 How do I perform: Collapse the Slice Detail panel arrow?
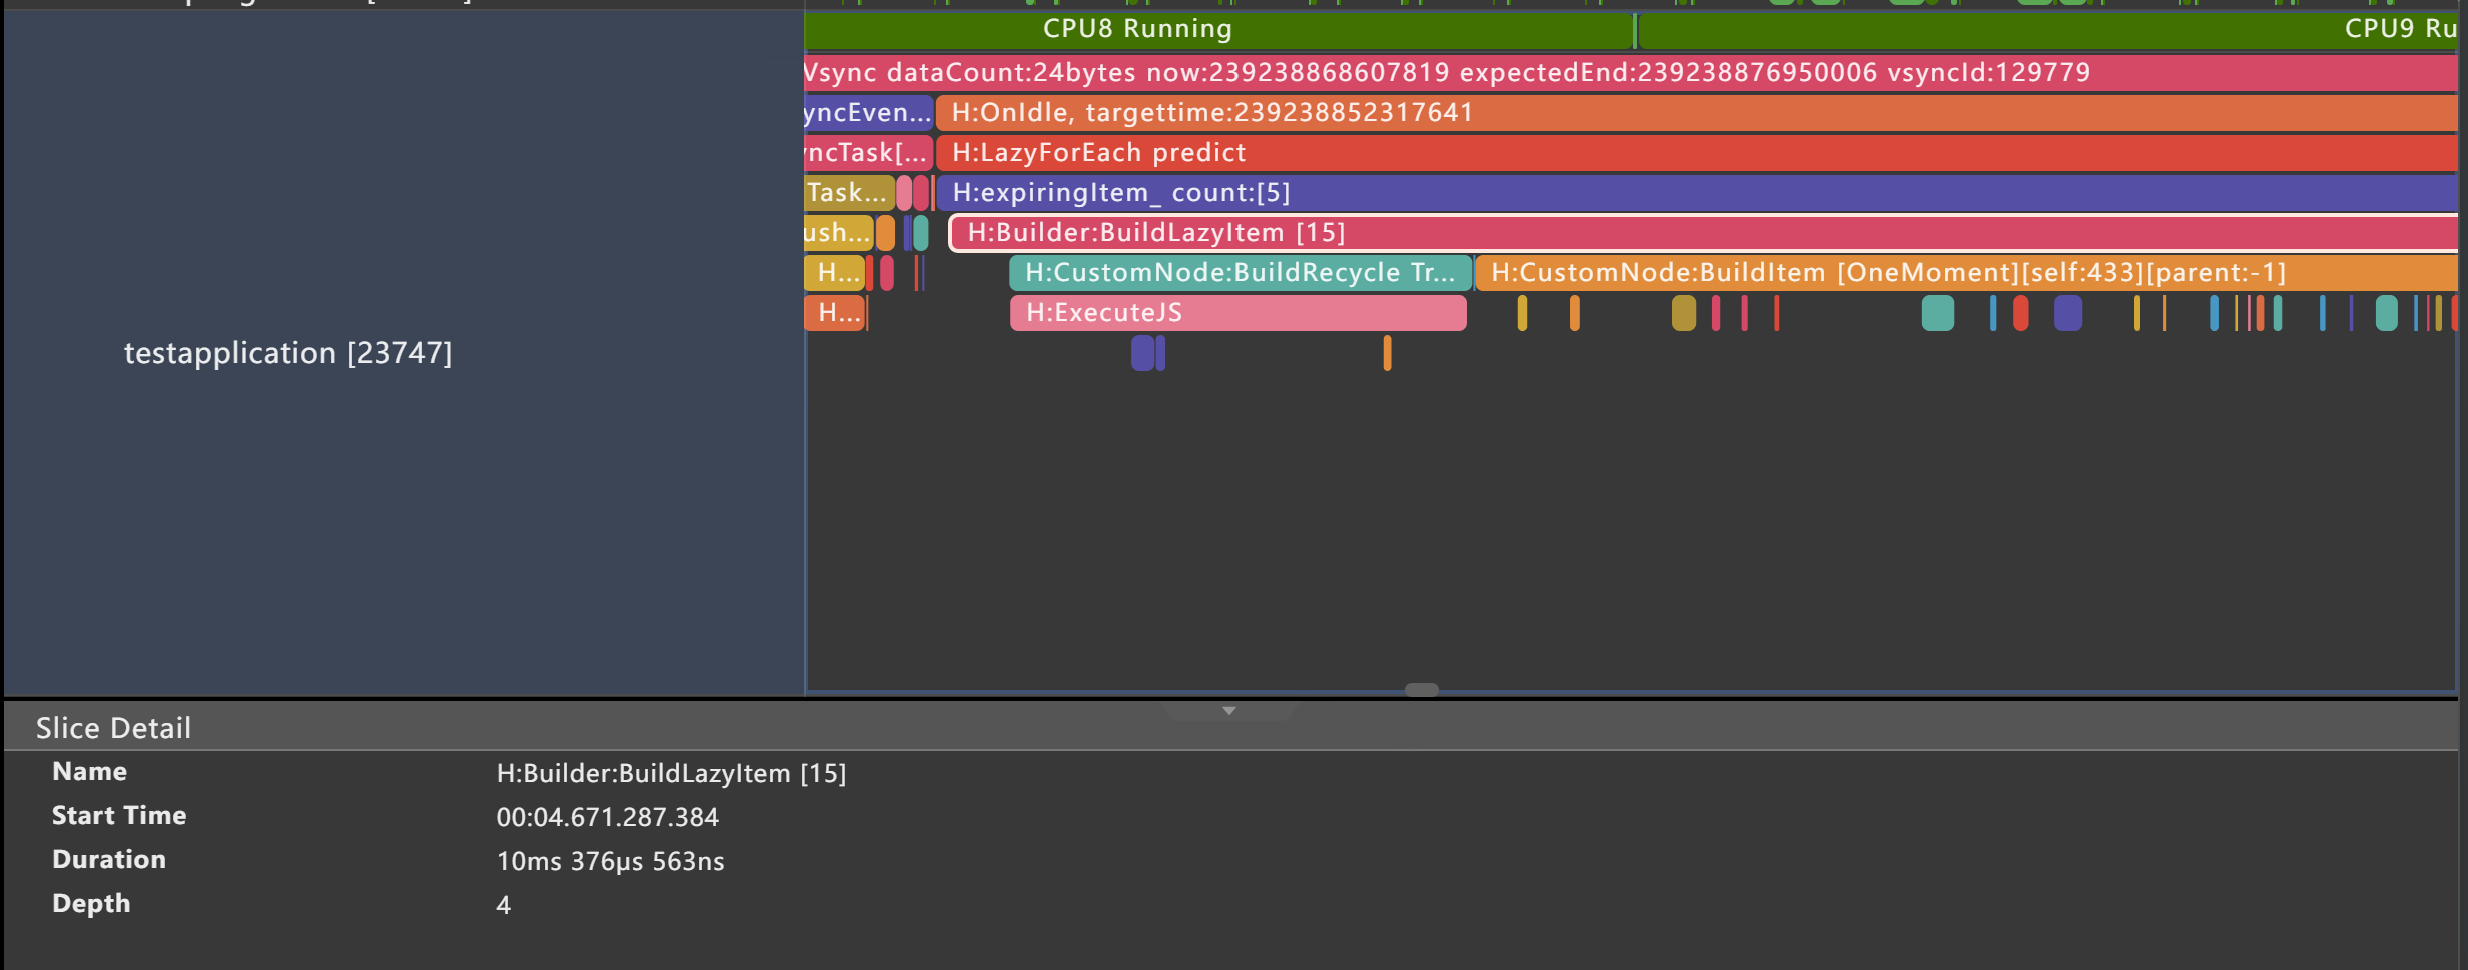(x=1229, y=711)
